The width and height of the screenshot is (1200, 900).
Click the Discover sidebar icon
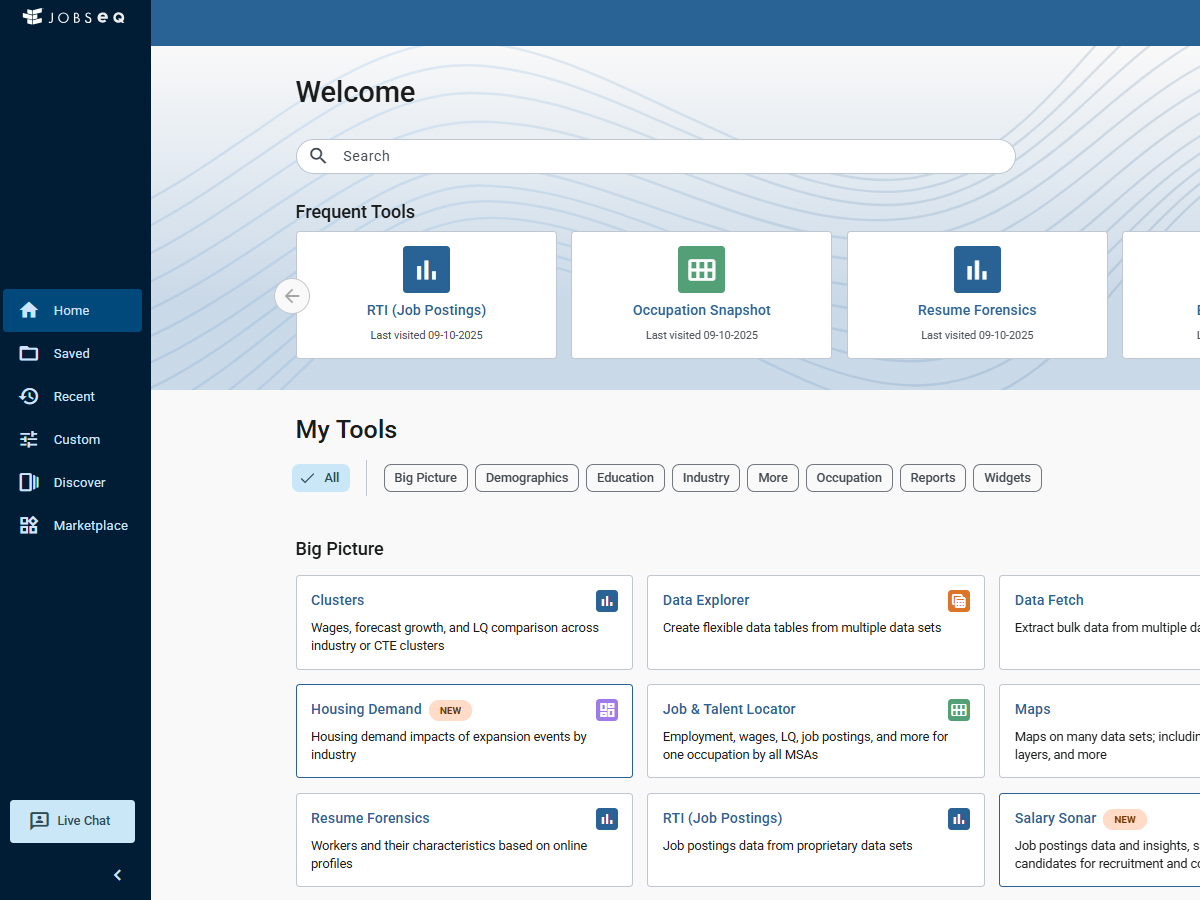[x=29, y=482]
